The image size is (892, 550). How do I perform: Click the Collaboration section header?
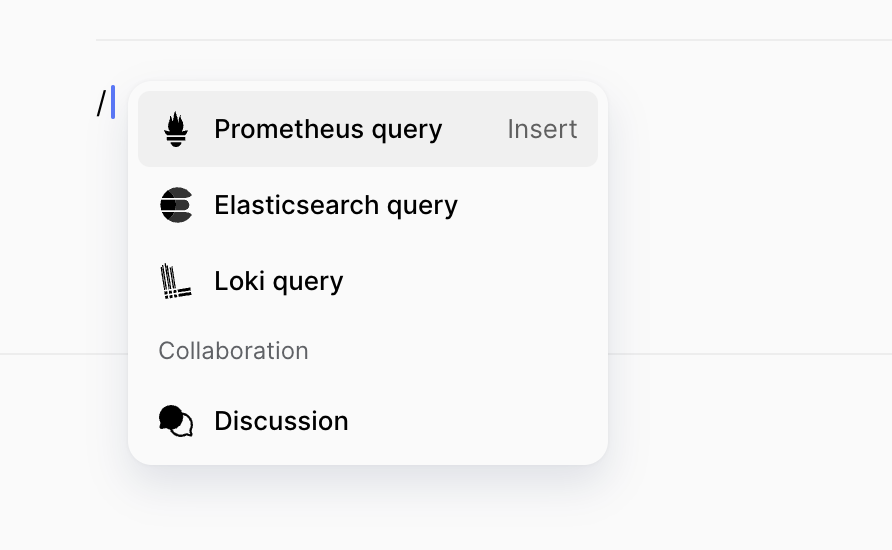pos(233,351)
